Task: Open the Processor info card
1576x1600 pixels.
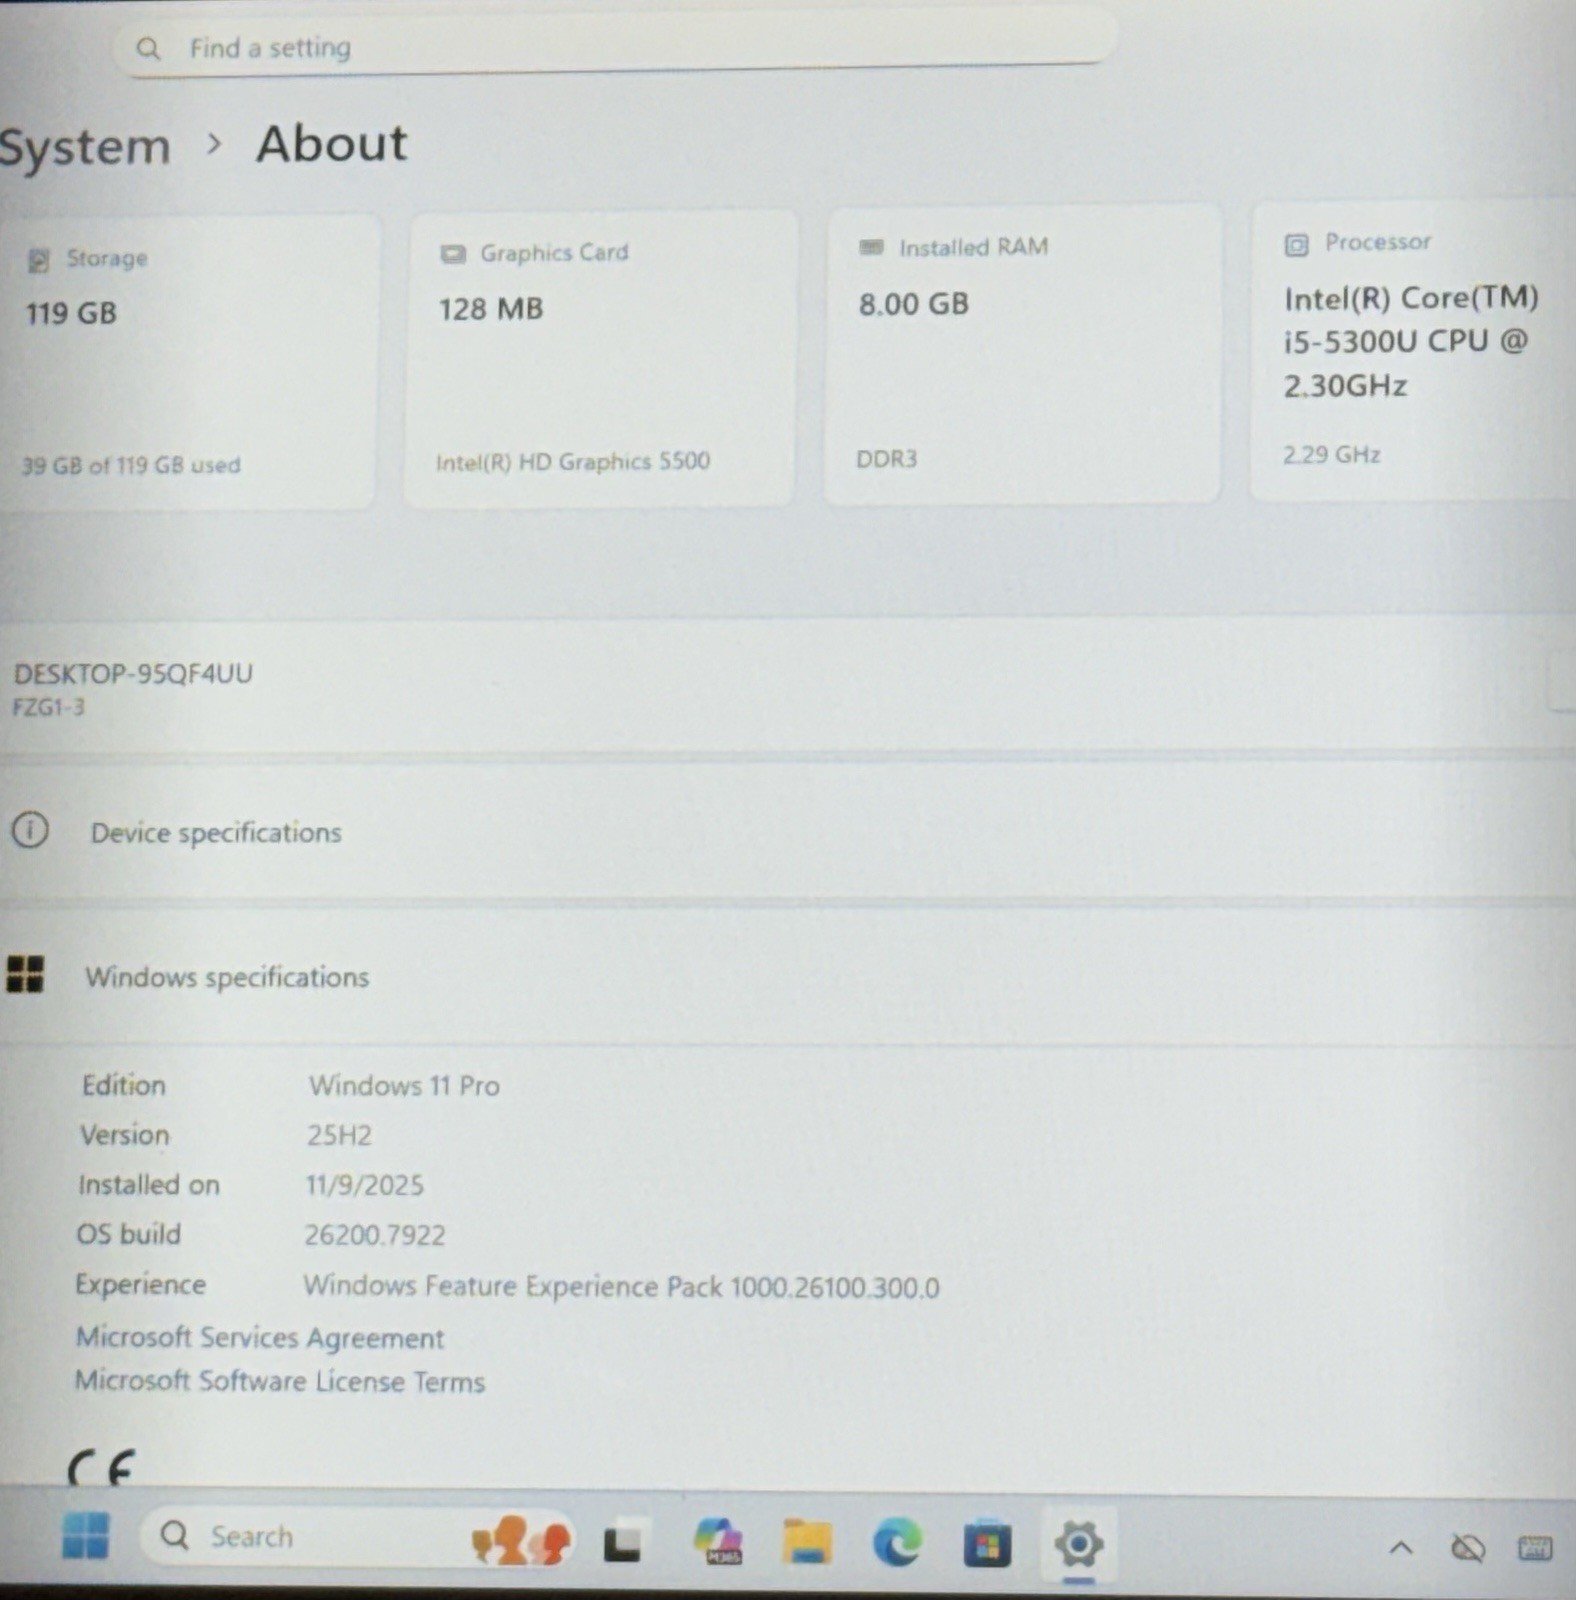Action: [1412, 351]
